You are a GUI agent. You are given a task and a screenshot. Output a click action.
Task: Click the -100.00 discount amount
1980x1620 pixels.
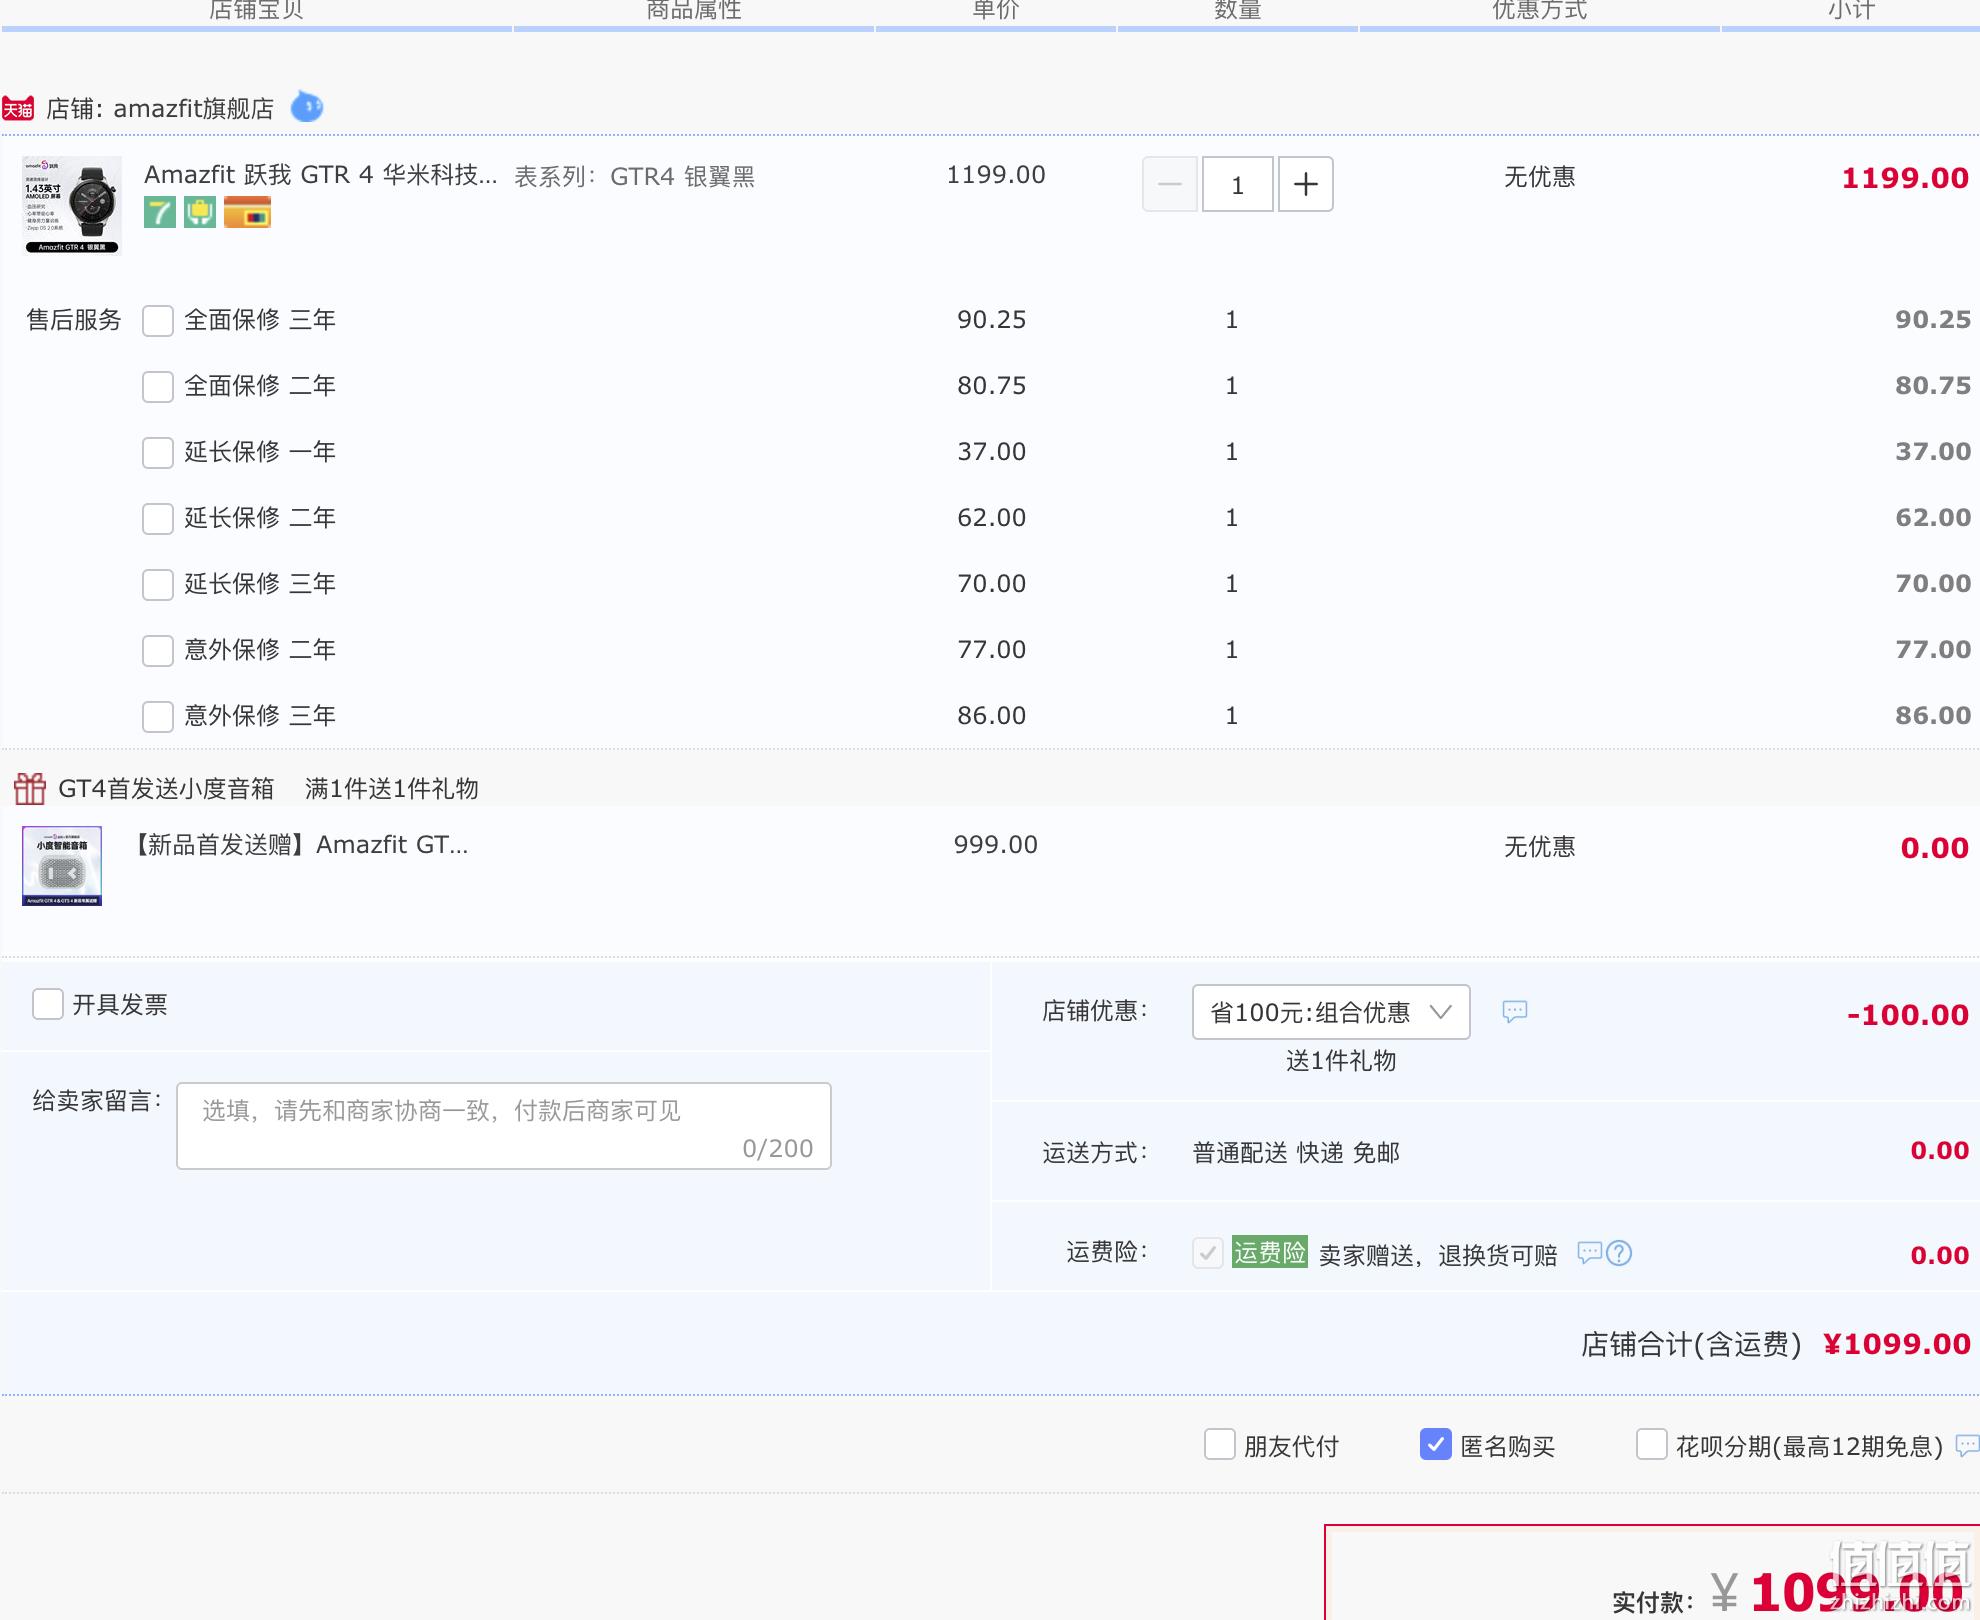pyautogui.click(x=1908, y=1014)
